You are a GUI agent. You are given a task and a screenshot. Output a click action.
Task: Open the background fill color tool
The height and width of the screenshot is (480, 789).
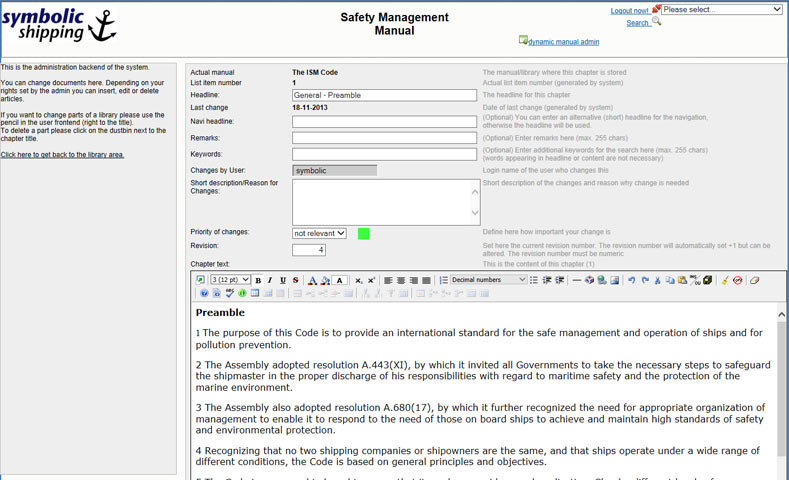(326, 280)
